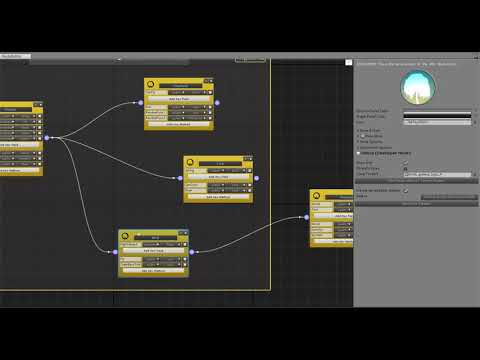Click the black color swatch in the inspector
480x360 pixels.
[437, 116]
